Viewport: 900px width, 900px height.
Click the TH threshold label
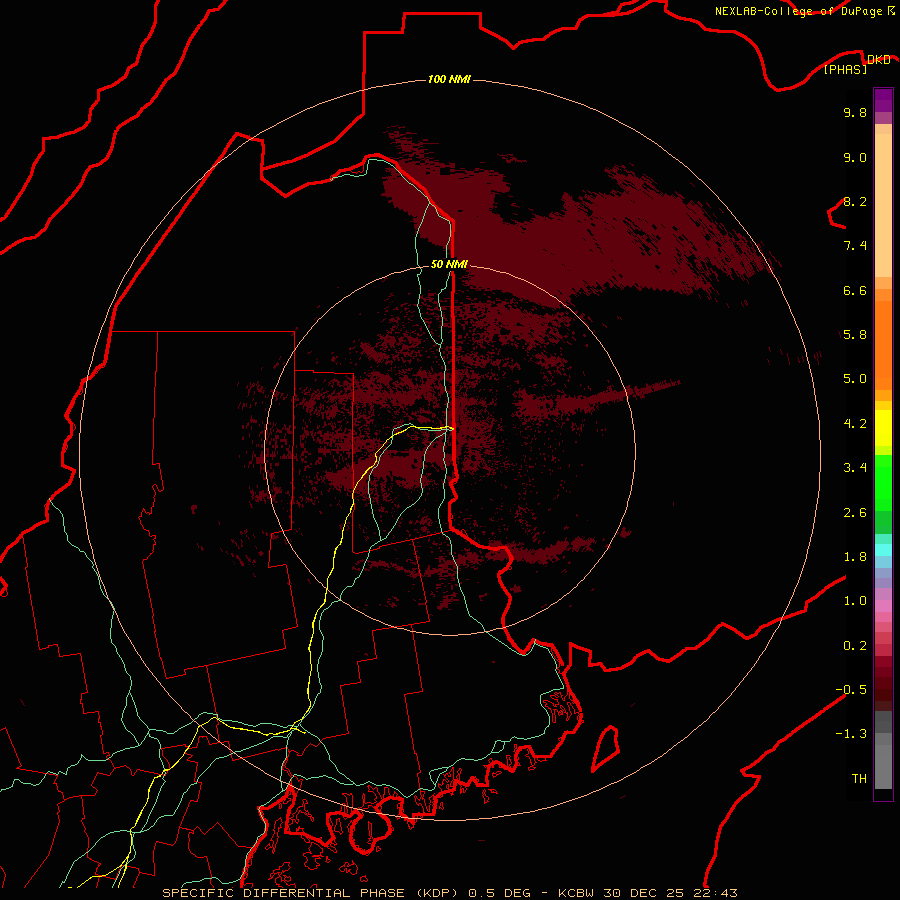tap(859, 779)
